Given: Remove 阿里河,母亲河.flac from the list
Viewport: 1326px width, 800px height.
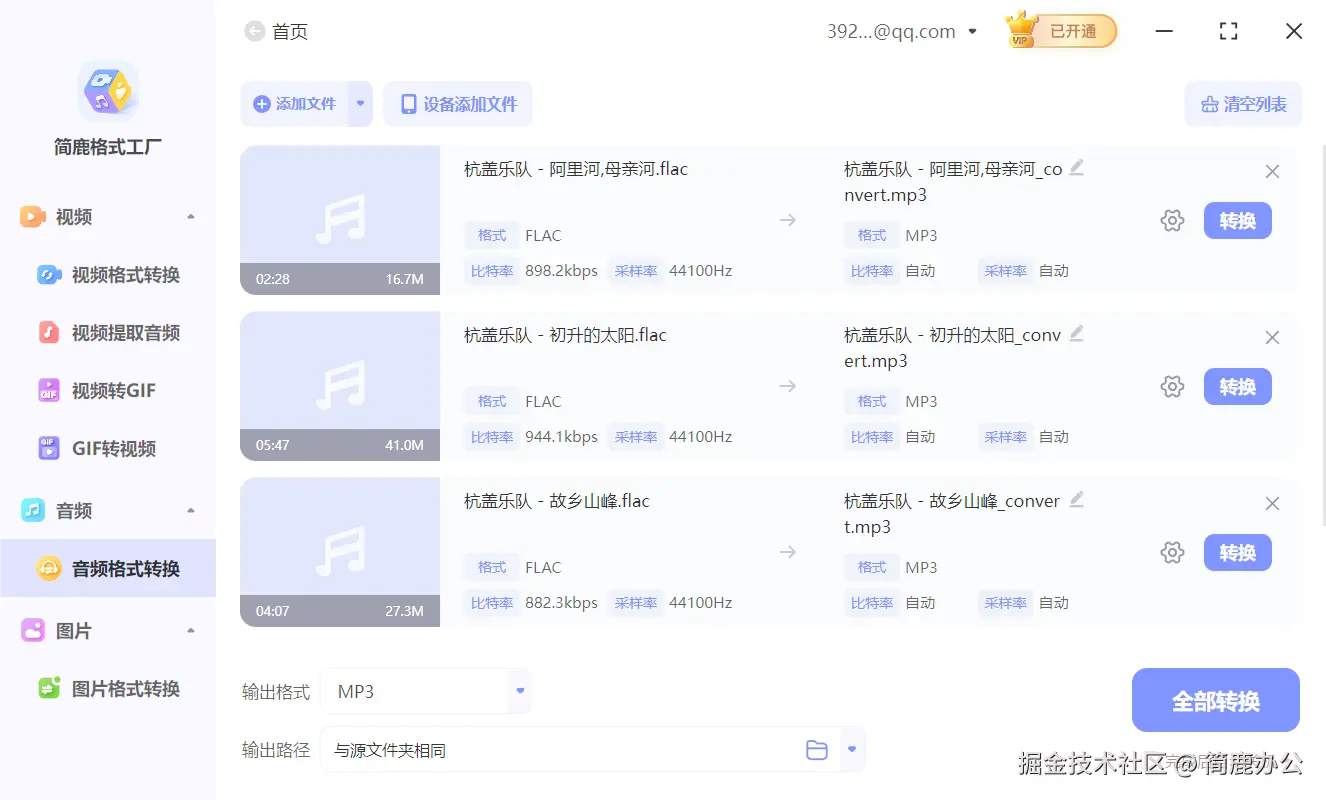Looking at the screenshot, I should click(x=1272, y=171).
